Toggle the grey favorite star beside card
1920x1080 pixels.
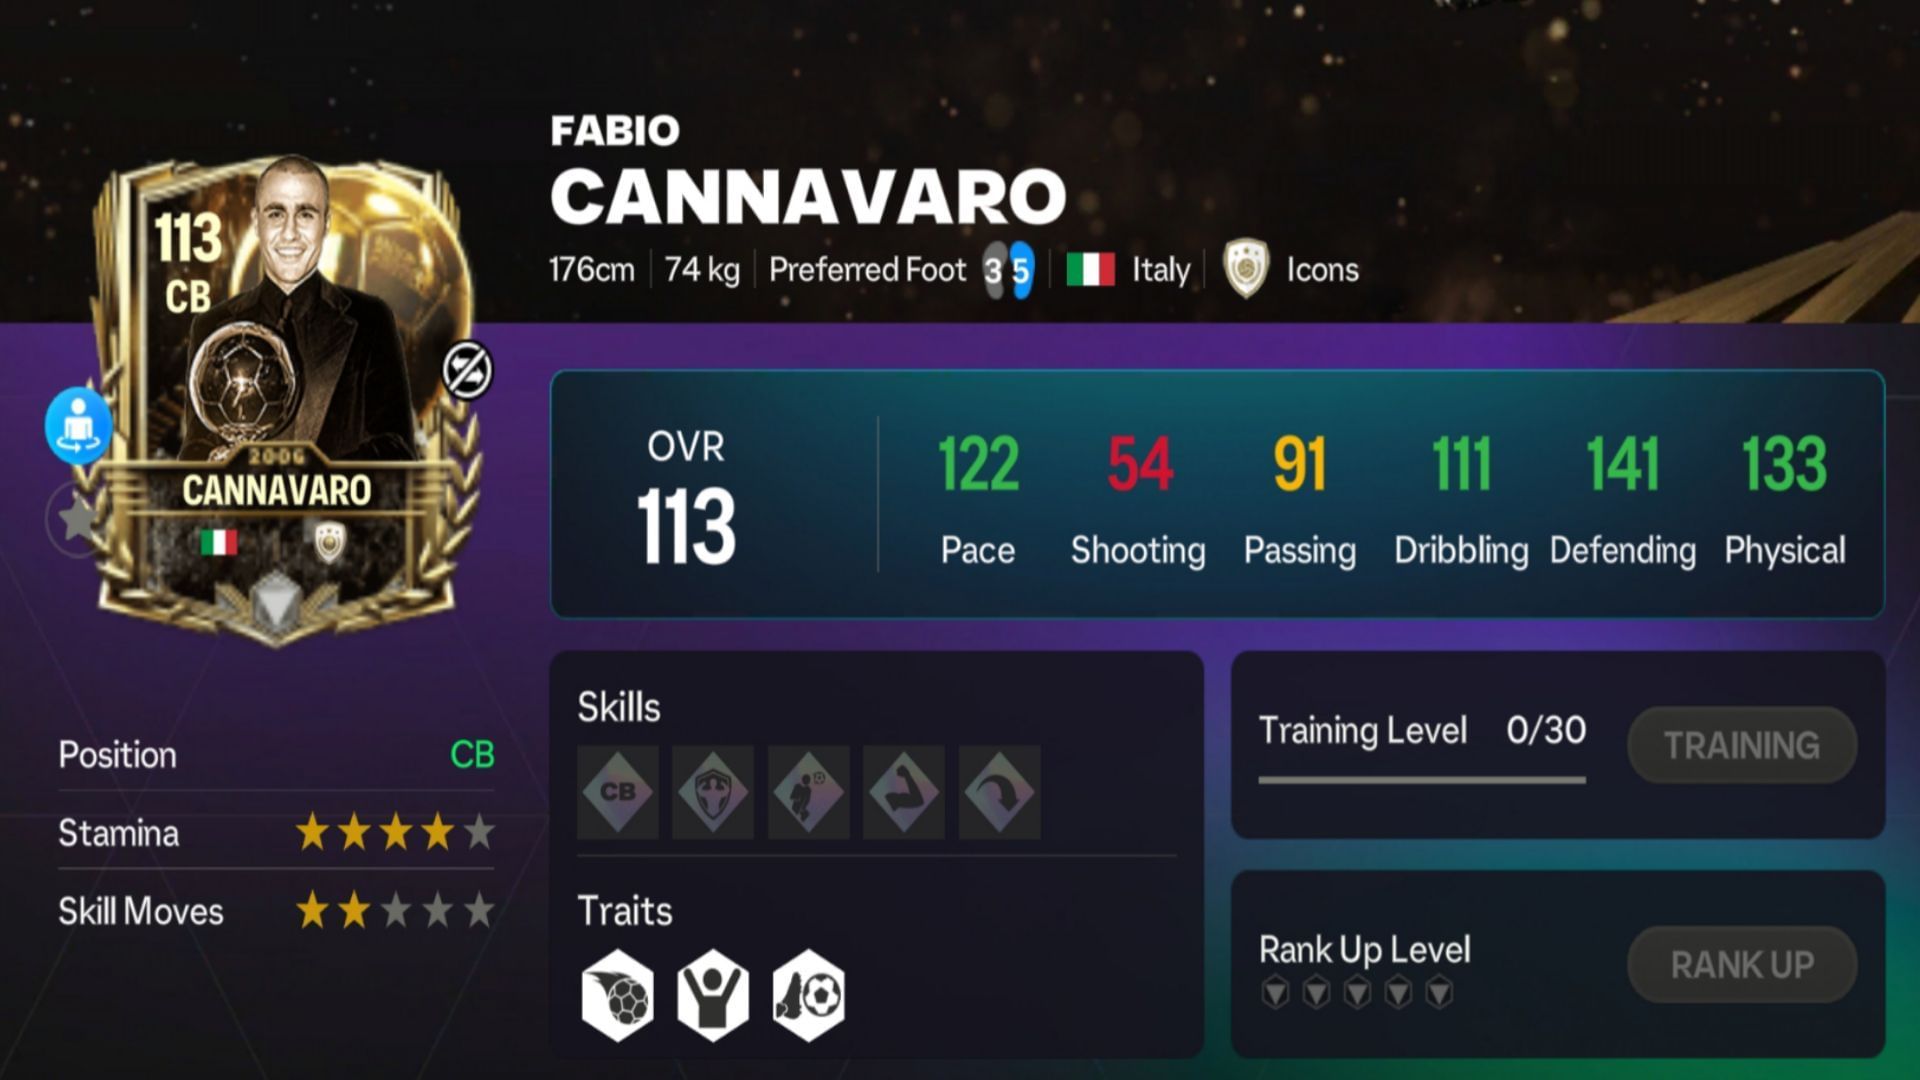pos(76,518)
